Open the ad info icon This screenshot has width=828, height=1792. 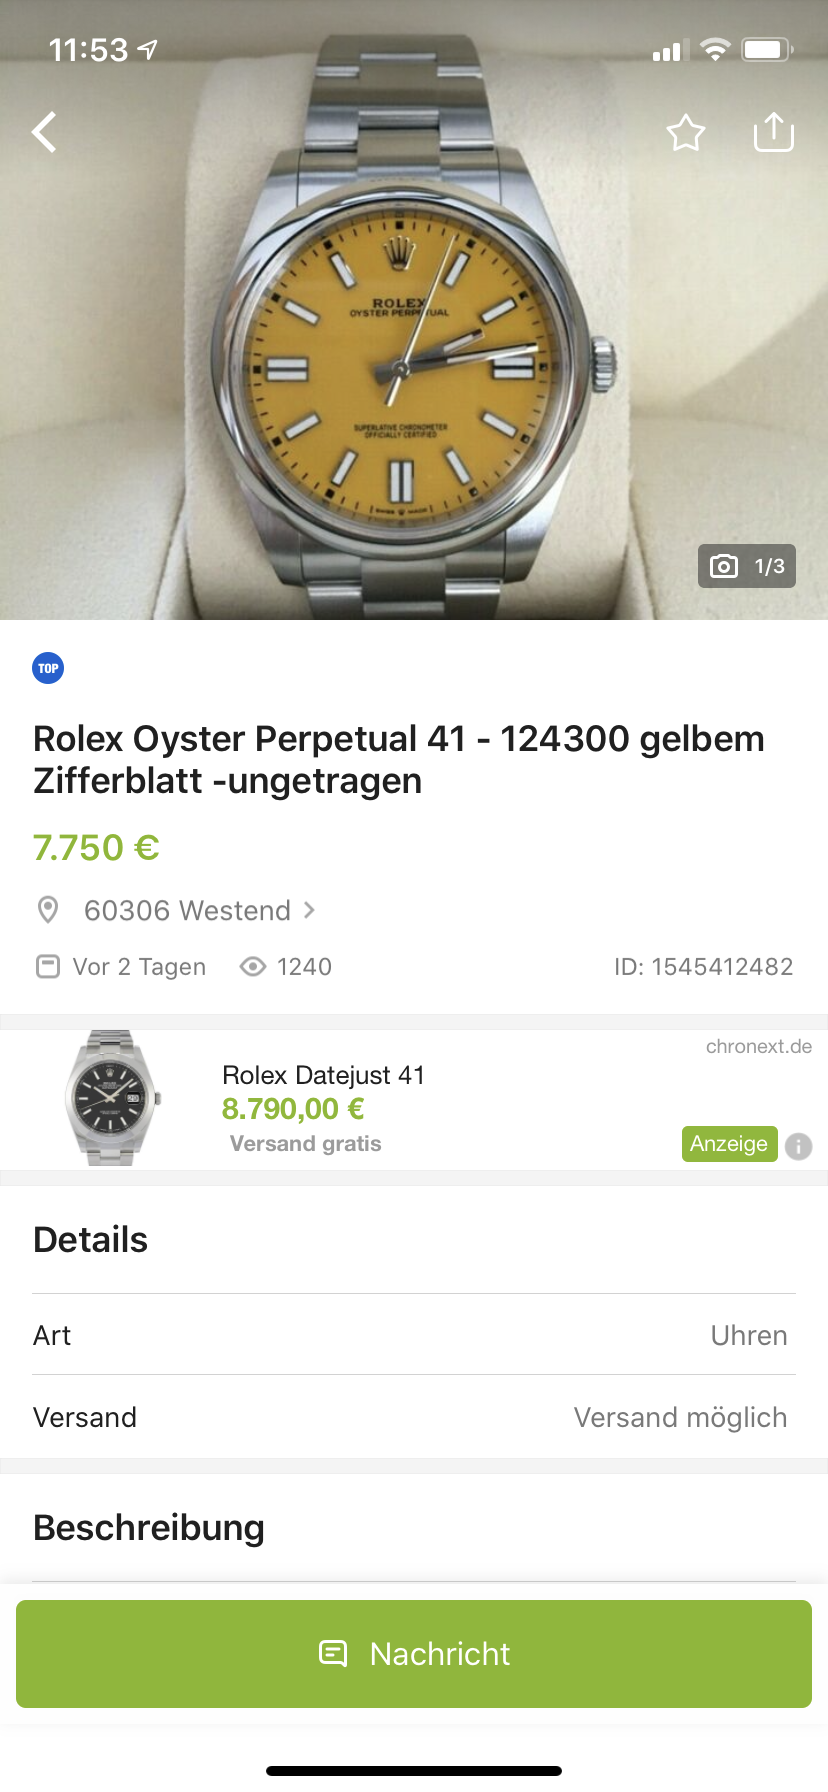click(798, 1146)
